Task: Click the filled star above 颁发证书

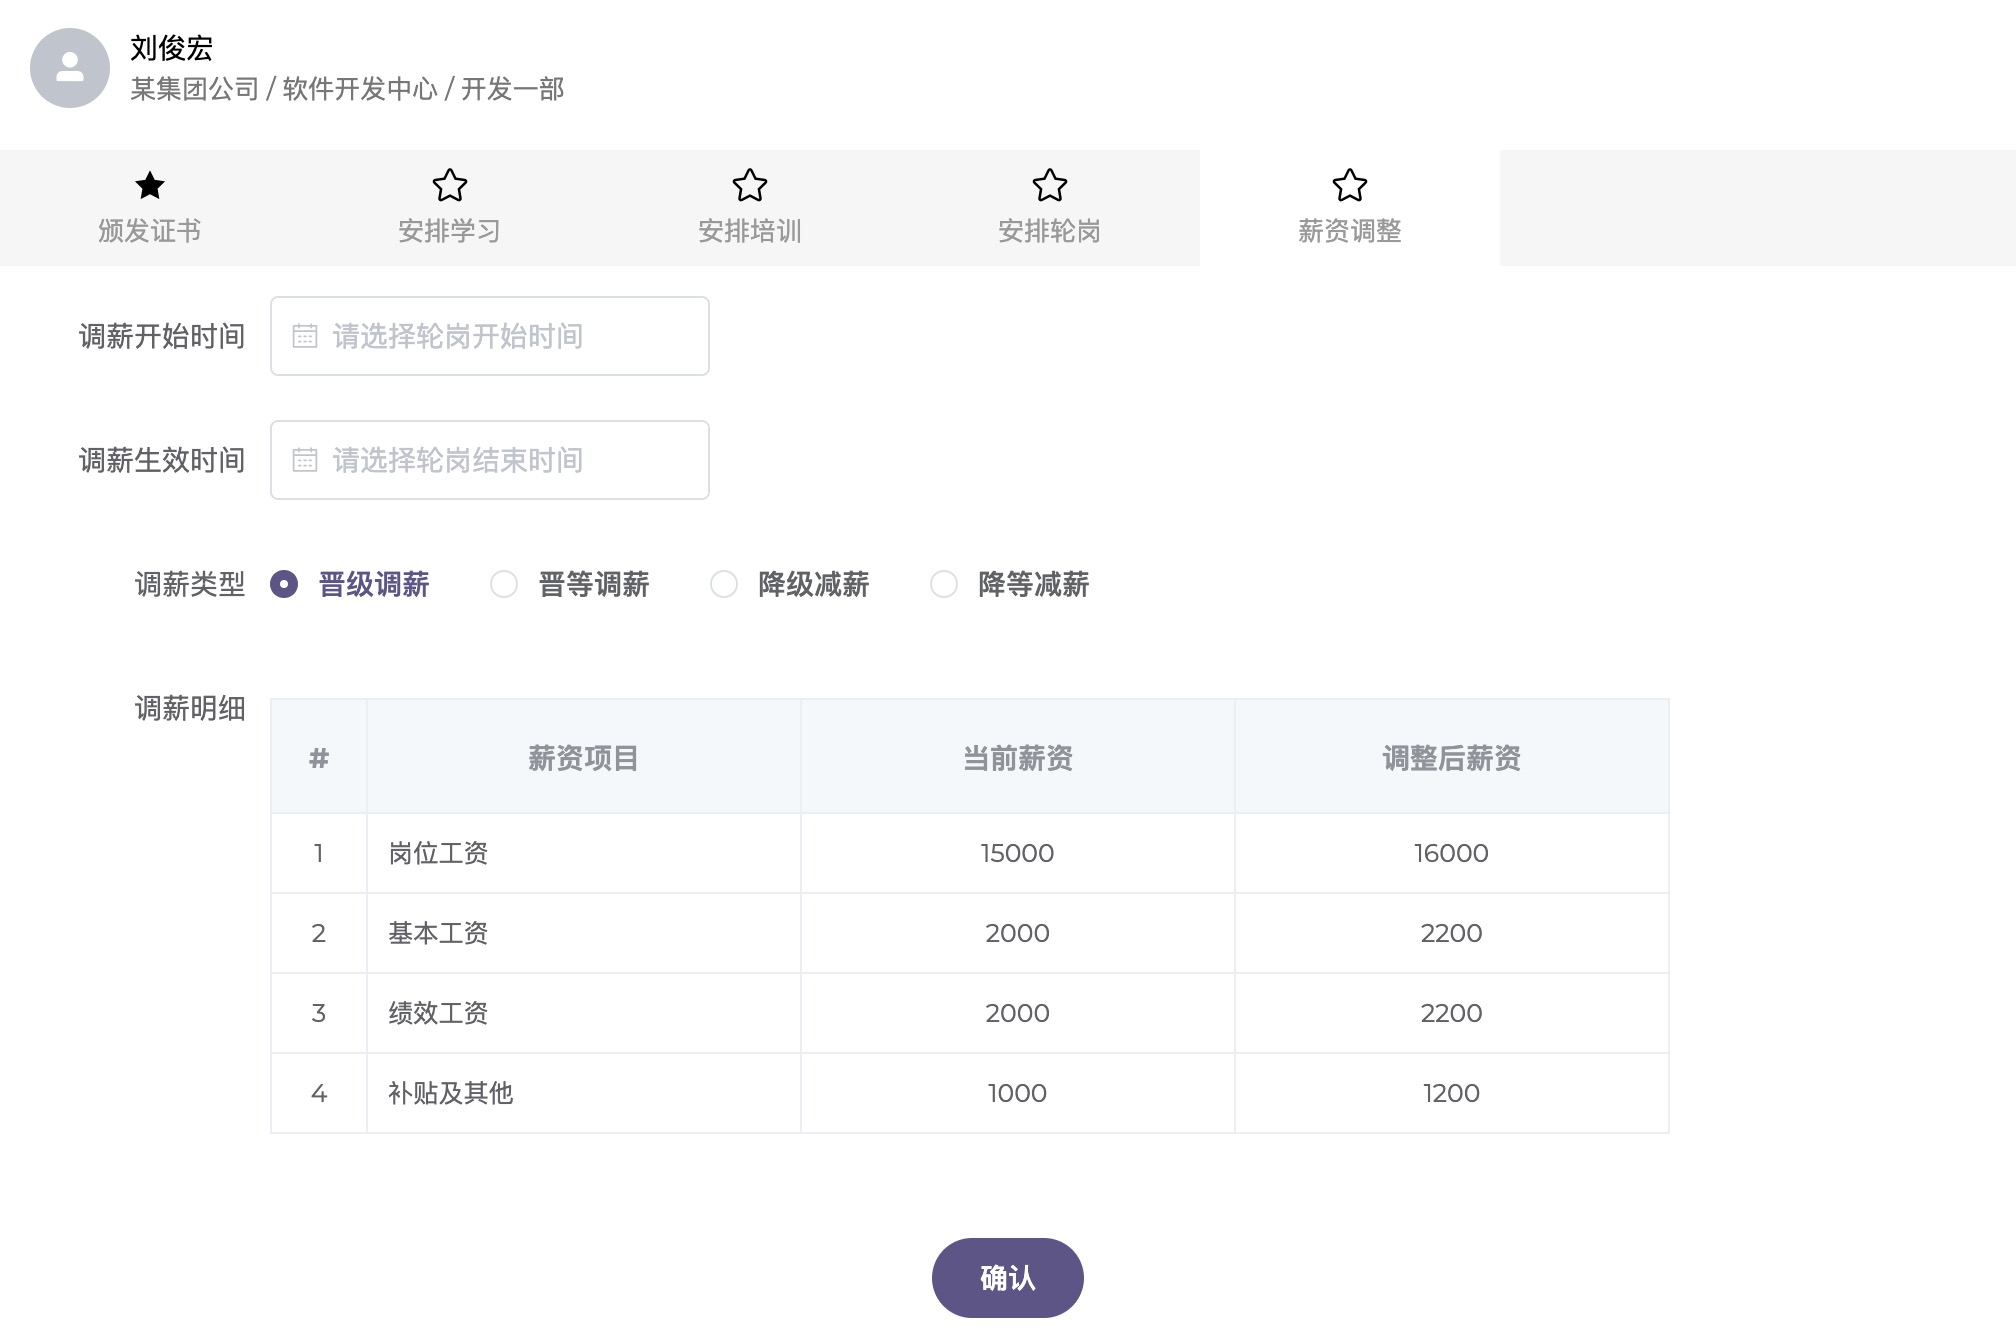Action: click(150, 185)
